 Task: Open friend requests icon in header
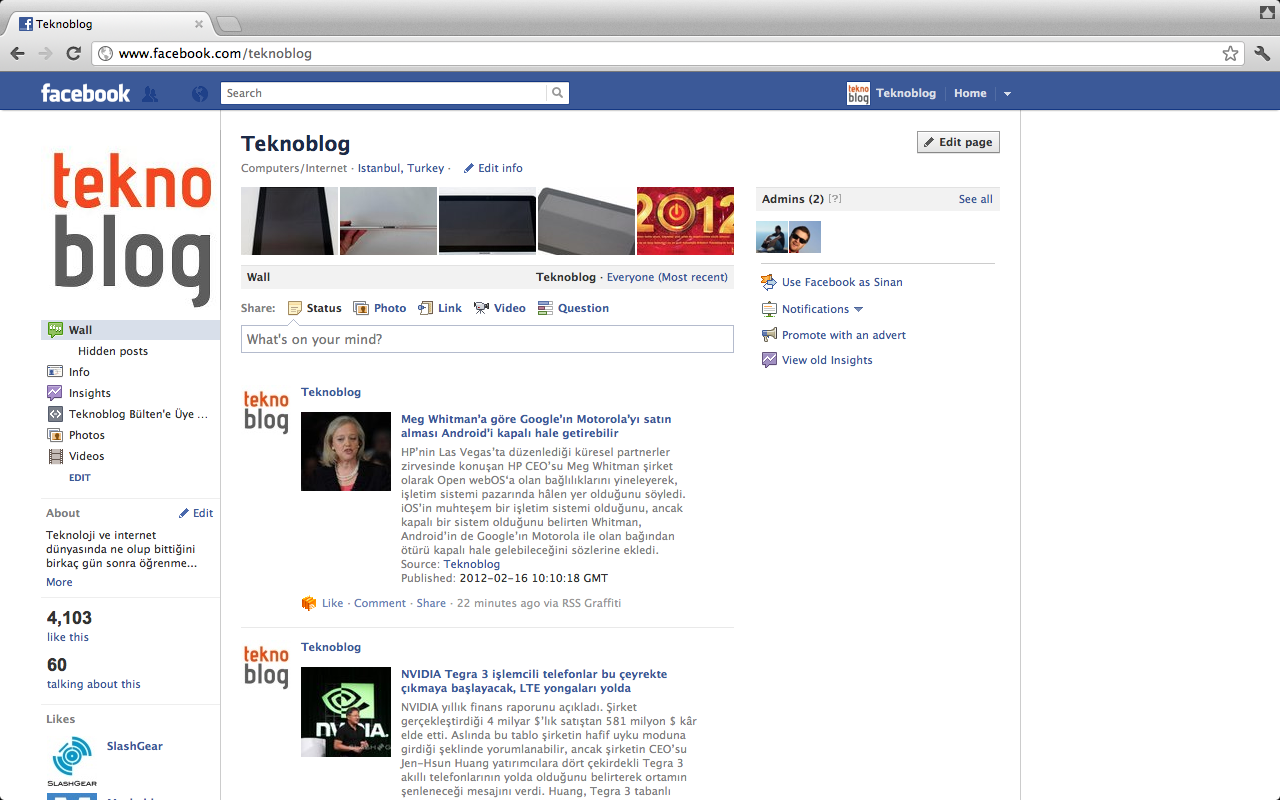click(x=150, y=93)
